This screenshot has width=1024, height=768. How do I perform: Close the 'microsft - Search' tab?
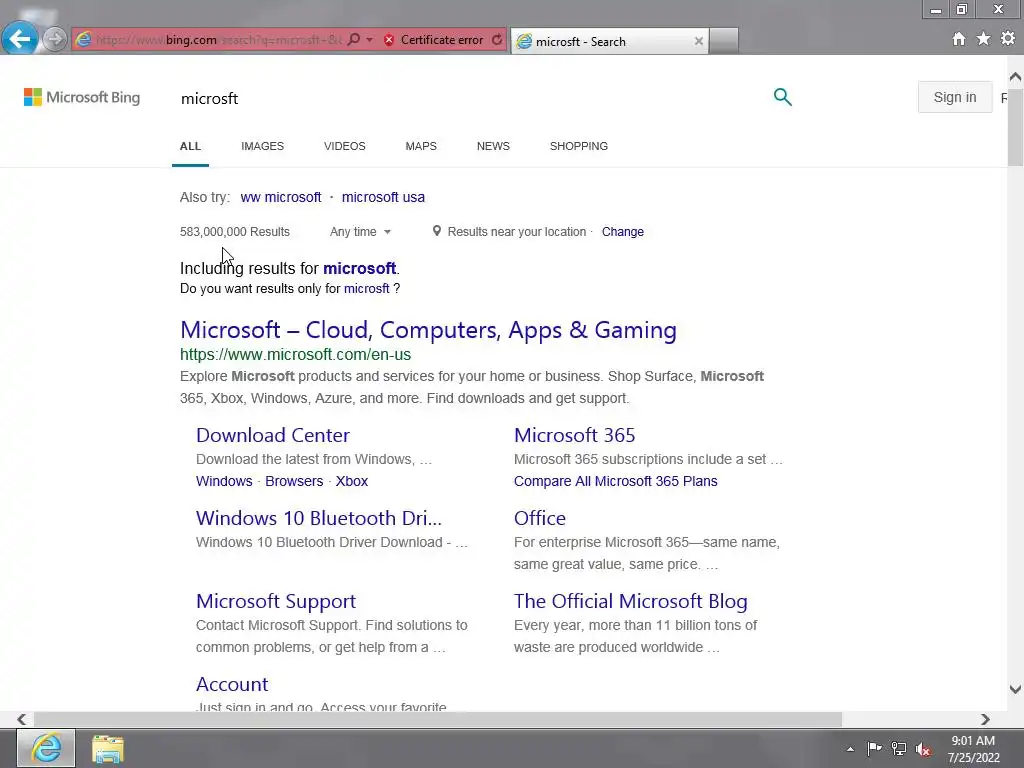point(698,41)
